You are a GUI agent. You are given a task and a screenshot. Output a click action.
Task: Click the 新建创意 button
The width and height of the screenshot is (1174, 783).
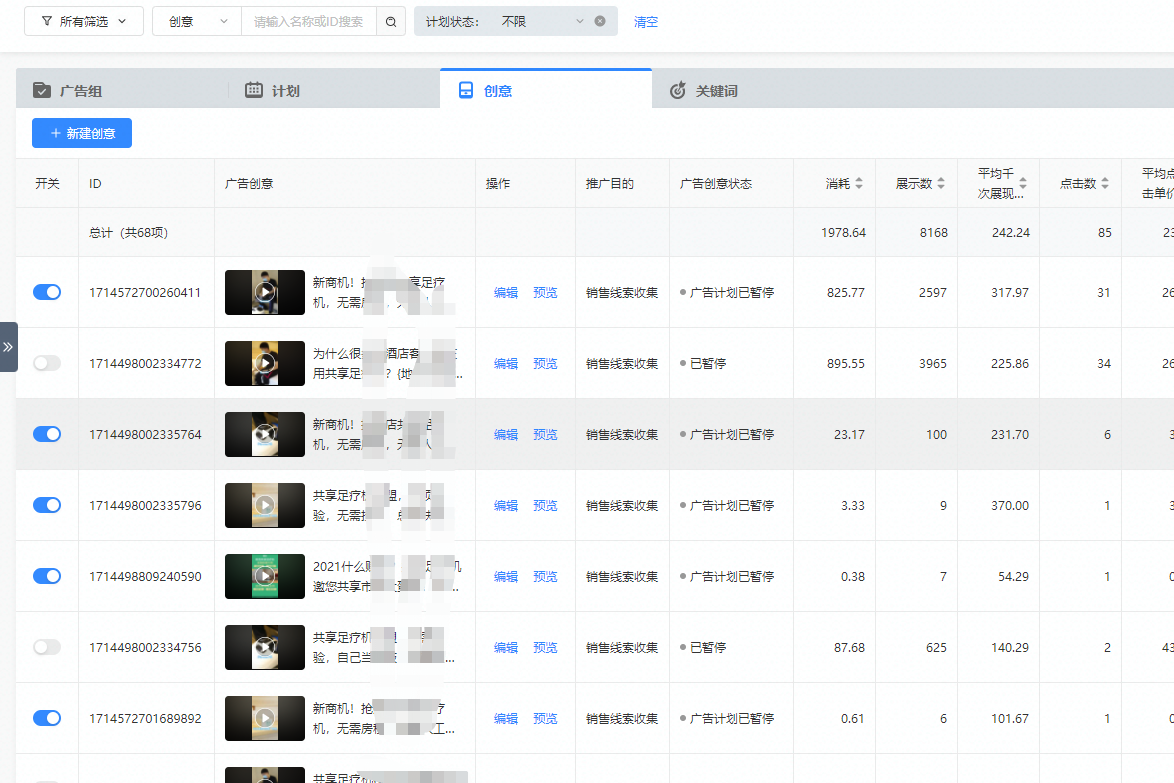[x=82, y=133]
